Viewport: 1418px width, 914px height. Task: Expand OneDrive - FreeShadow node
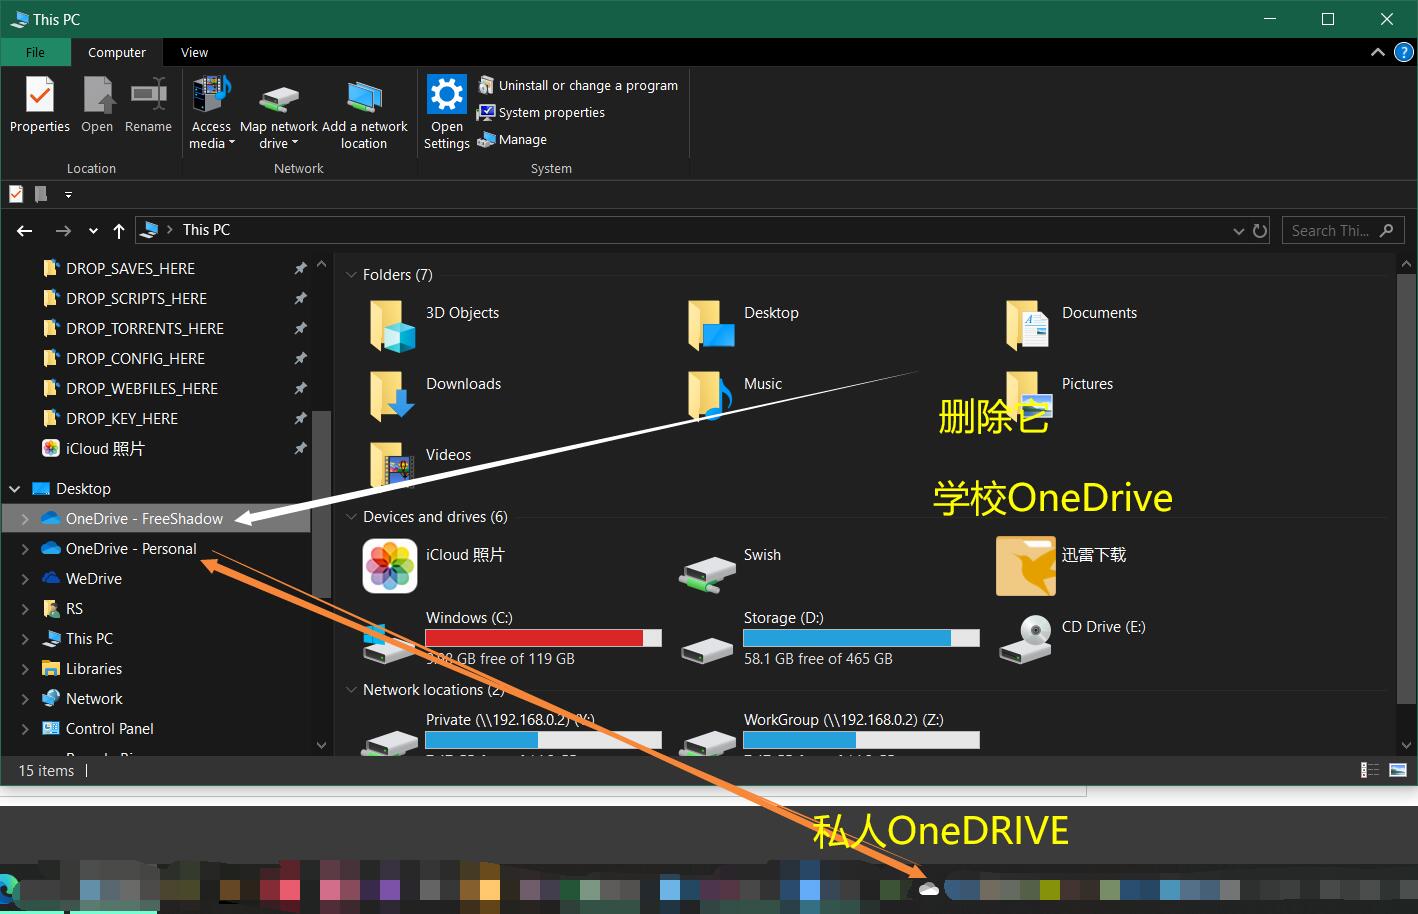tap(25, 519)
